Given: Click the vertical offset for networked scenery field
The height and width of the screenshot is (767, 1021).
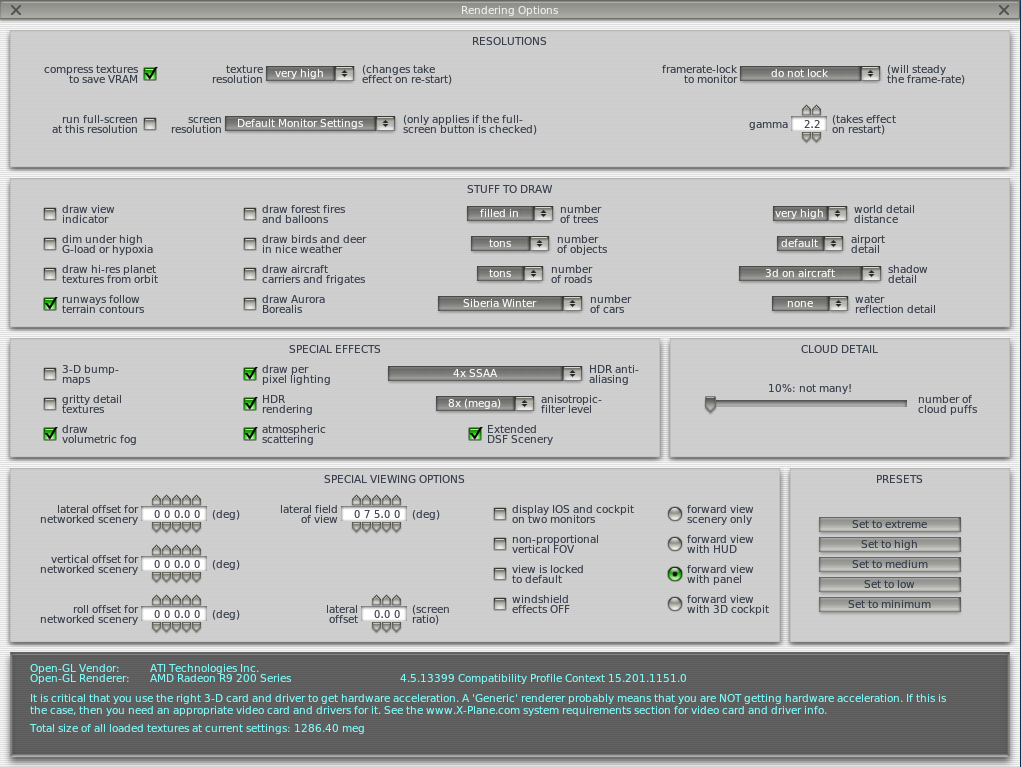Looking at the screenshot, I should pyautogui.click(x=175, y=565).
